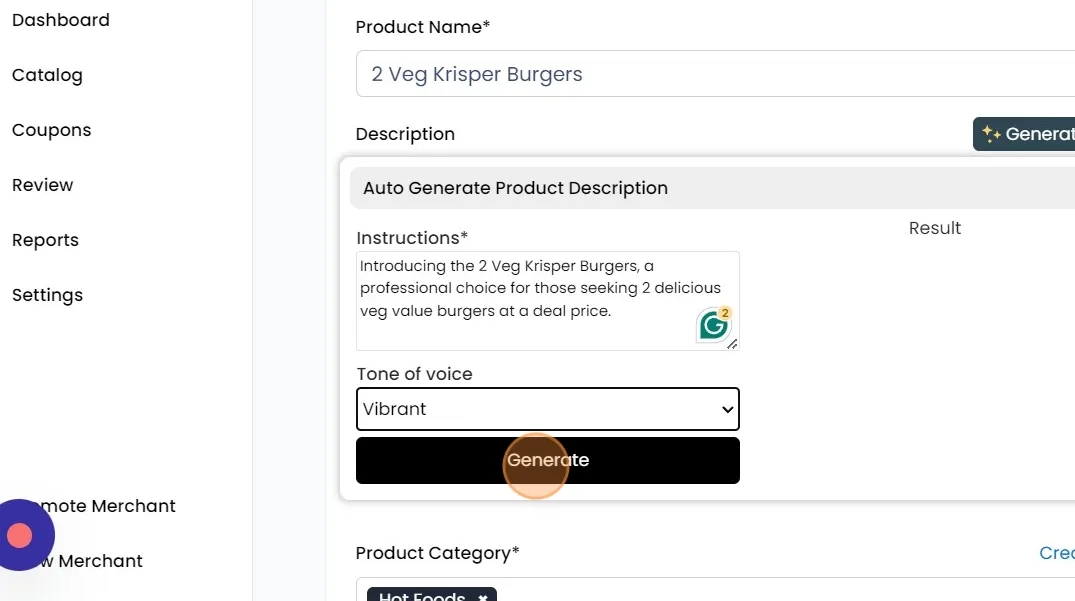Screen dimensions: 1075x601
Task: Open the Review section
Action: click(x=43, y=185)
